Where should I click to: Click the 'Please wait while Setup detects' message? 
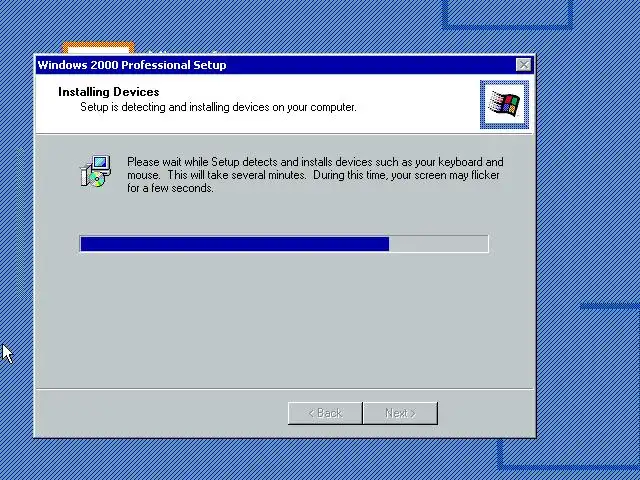(315, 175)
